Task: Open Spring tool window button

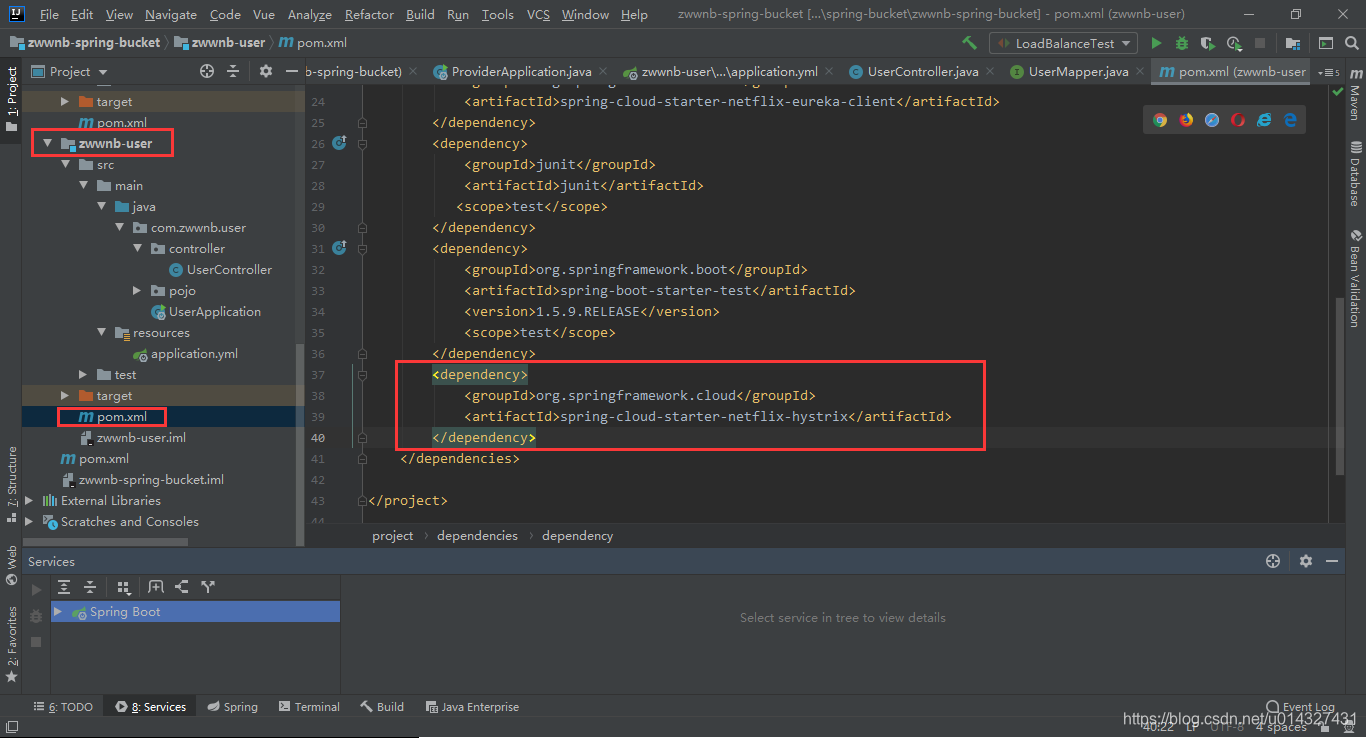Action: (232, 706)
